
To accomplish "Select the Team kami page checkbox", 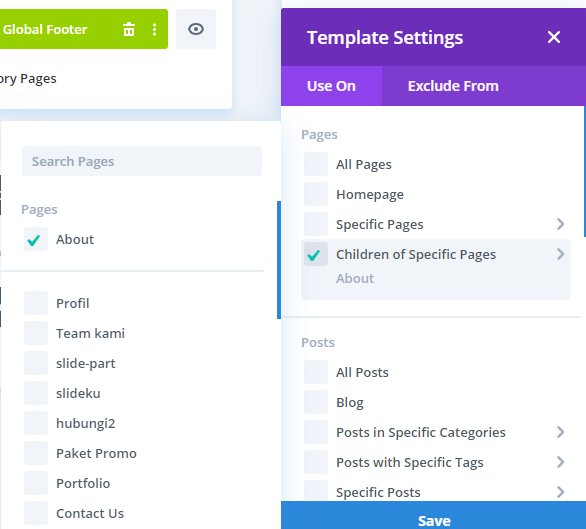I will click(x=36, y=333).
